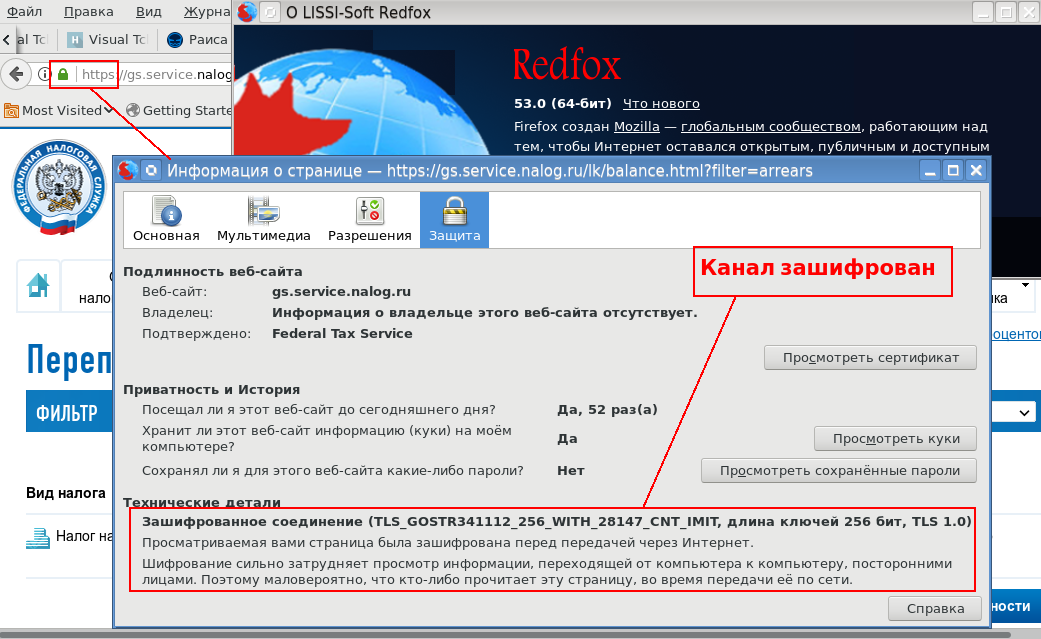The width and height of the screenshot is (1041, 639).
Task: Click second titlebar icon in About window
Action: 270,13
